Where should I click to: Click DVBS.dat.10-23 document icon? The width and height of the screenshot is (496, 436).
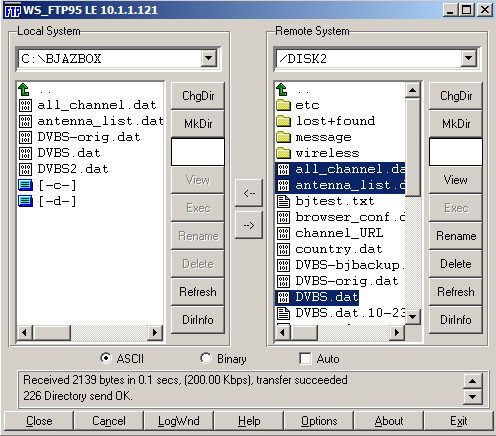[x=283, y=313]
